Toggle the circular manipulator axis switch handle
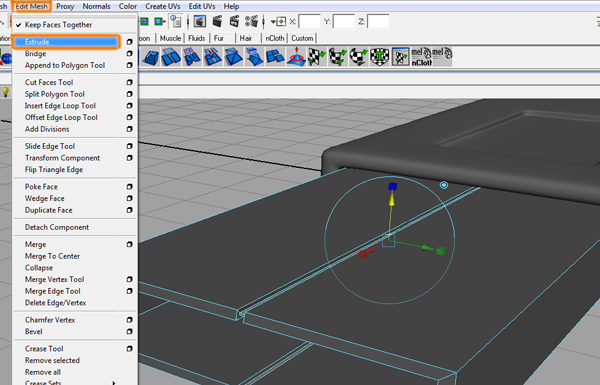The width and height of the screenshot is (600, 385). pos(443,185)
